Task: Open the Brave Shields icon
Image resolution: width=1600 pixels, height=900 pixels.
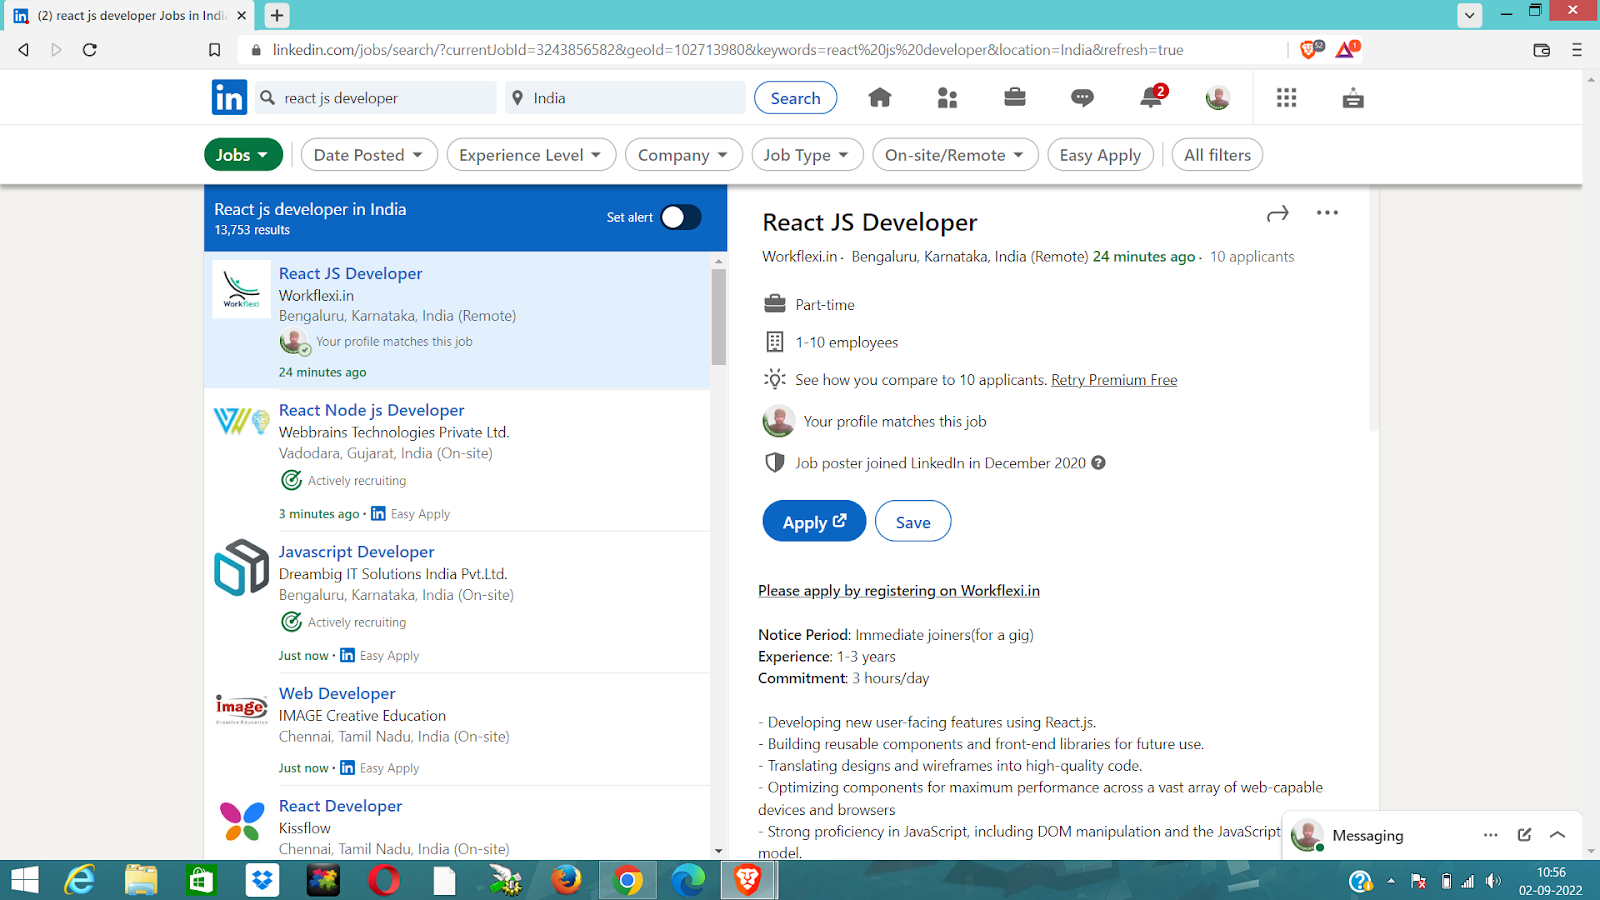Action: tap(1310, 49)
